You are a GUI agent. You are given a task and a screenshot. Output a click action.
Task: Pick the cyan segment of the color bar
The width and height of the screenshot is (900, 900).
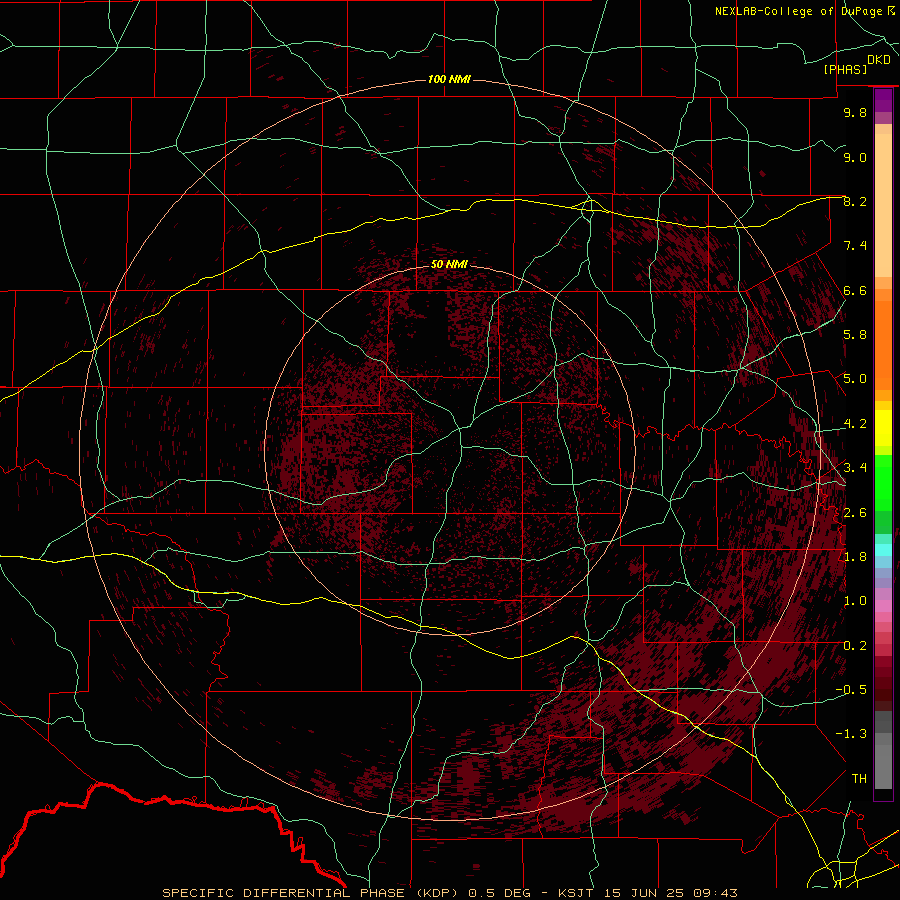click(x=883, y=550)
